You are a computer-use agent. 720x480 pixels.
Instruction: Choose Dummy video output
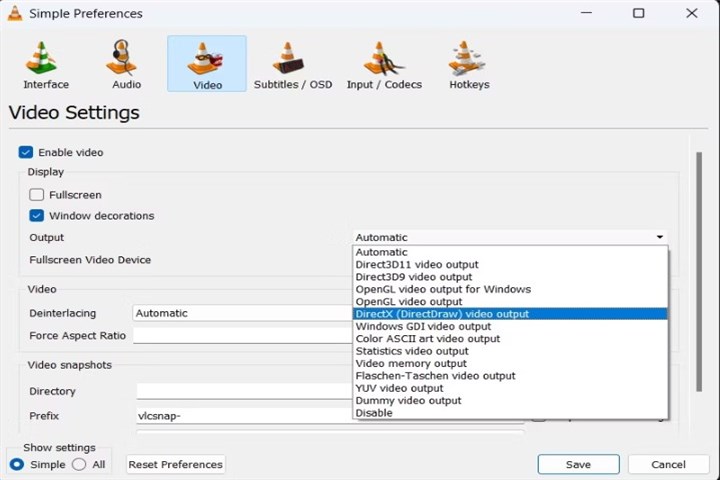510,401
